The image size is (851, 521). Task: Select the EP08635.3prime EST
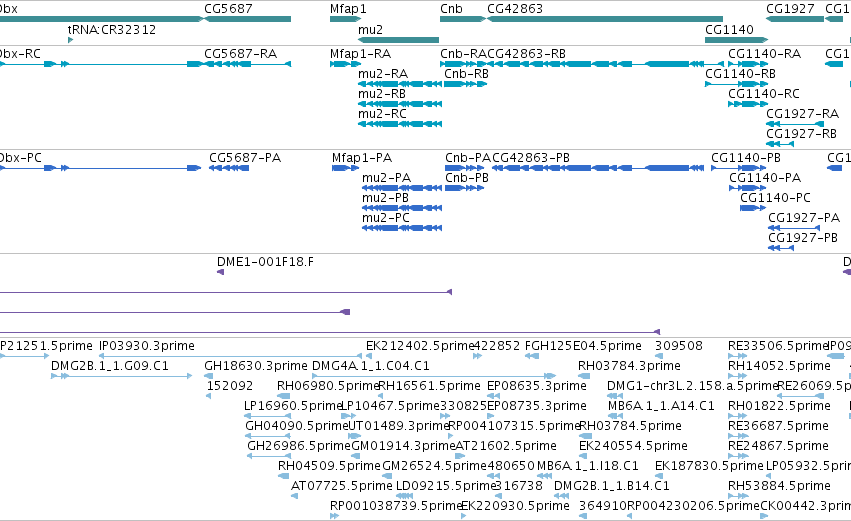point(494,396)
